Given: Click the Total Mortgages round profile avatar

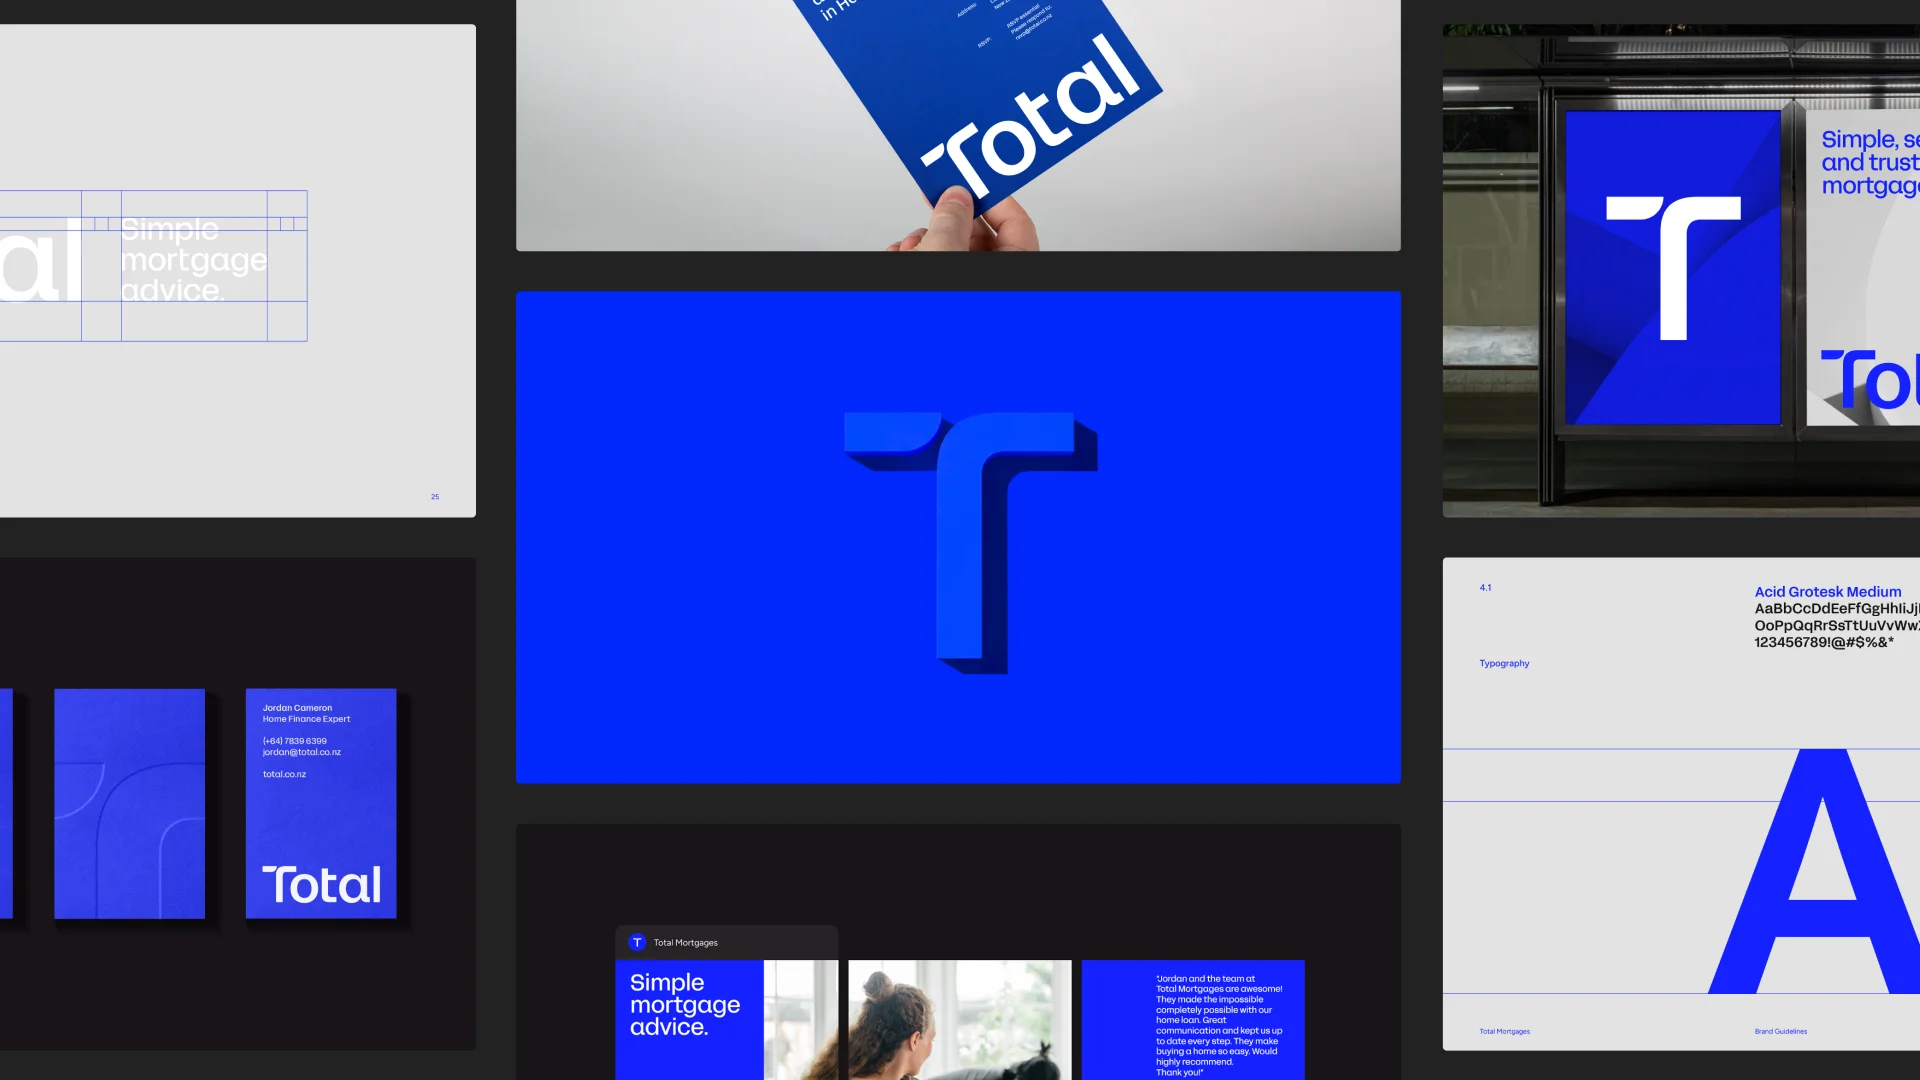Looking at the screenshot, I should click(637, 942).
